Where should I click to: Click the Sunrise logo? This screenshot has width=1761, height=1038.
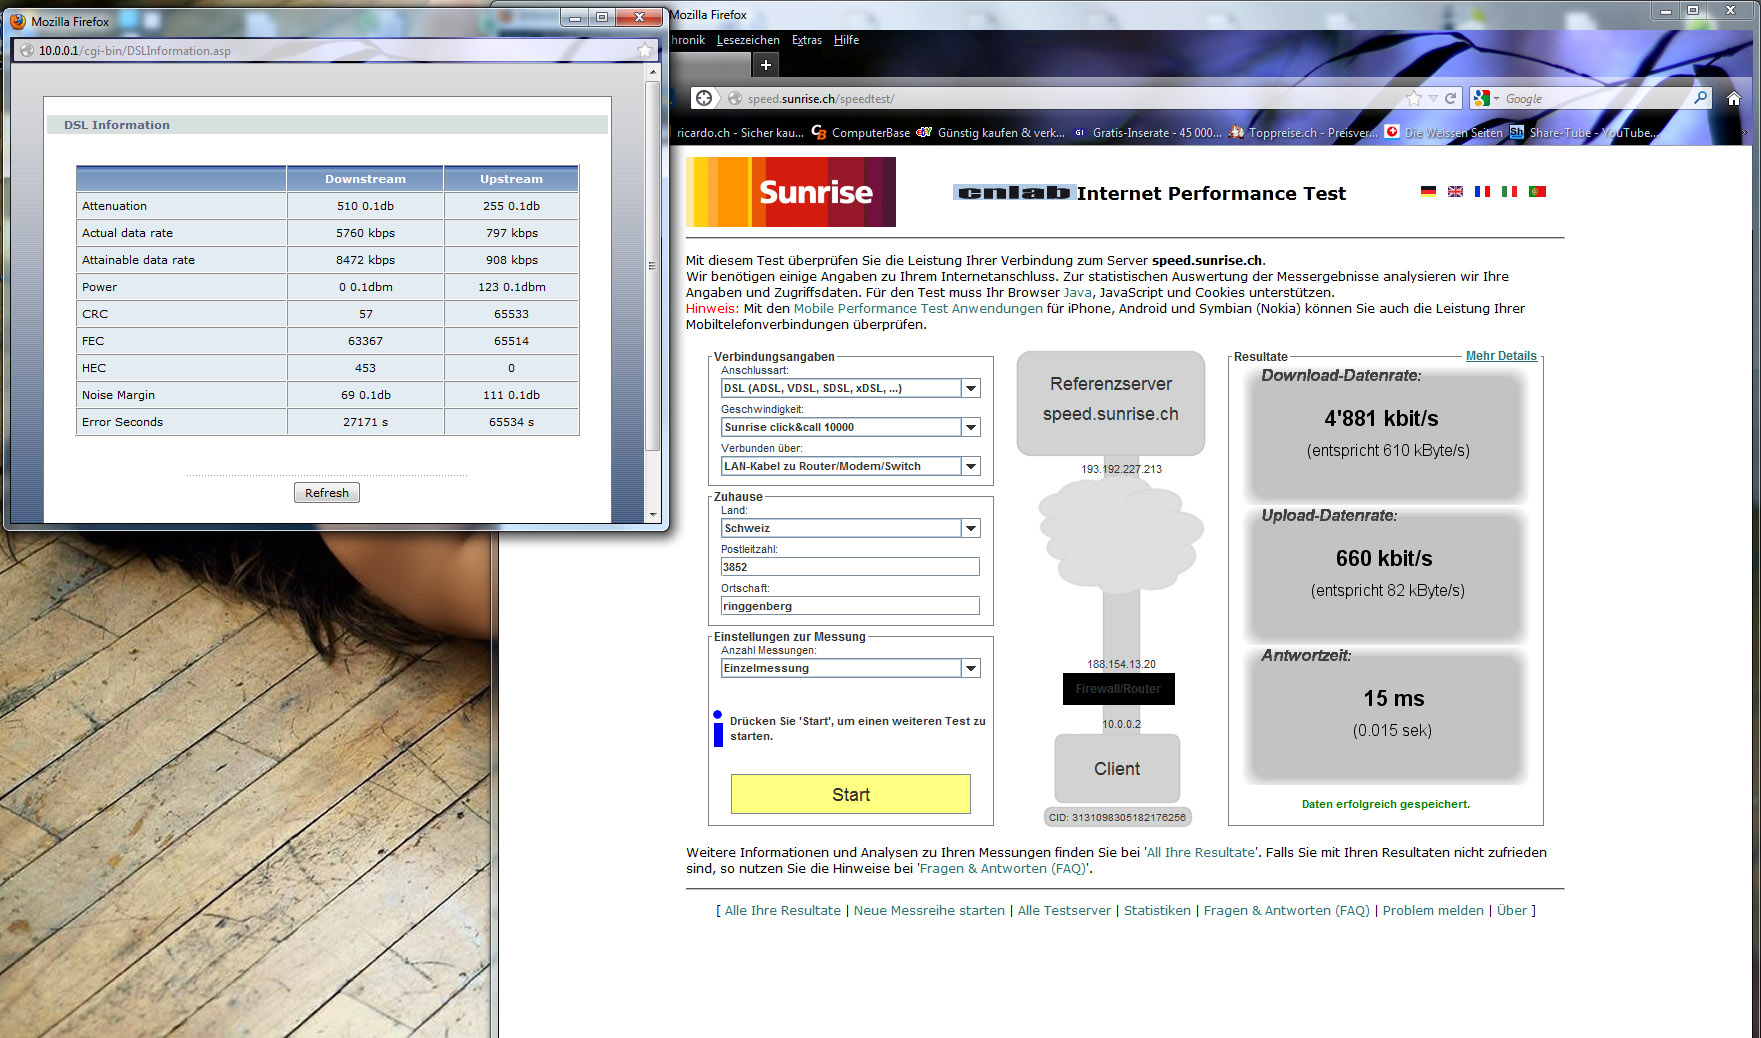791,192
